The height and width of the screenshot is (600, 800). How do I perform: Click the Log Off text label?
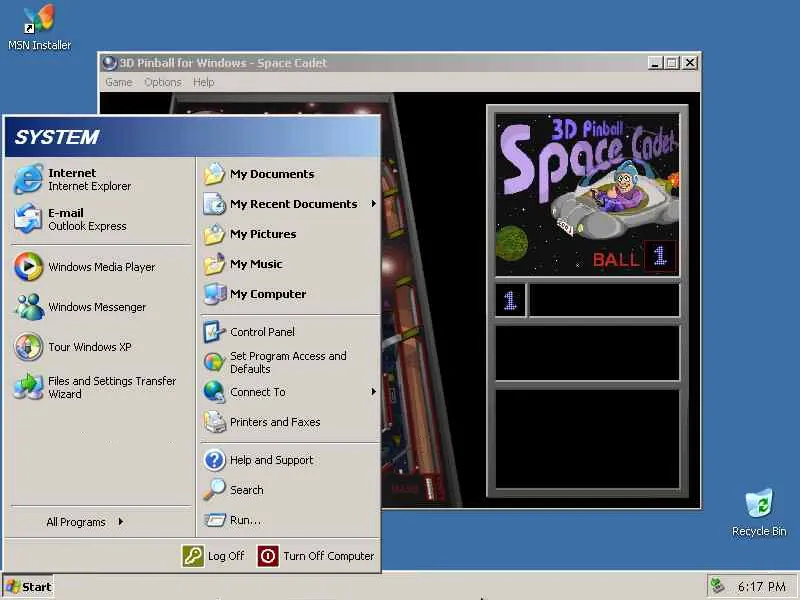click(226, 556)
